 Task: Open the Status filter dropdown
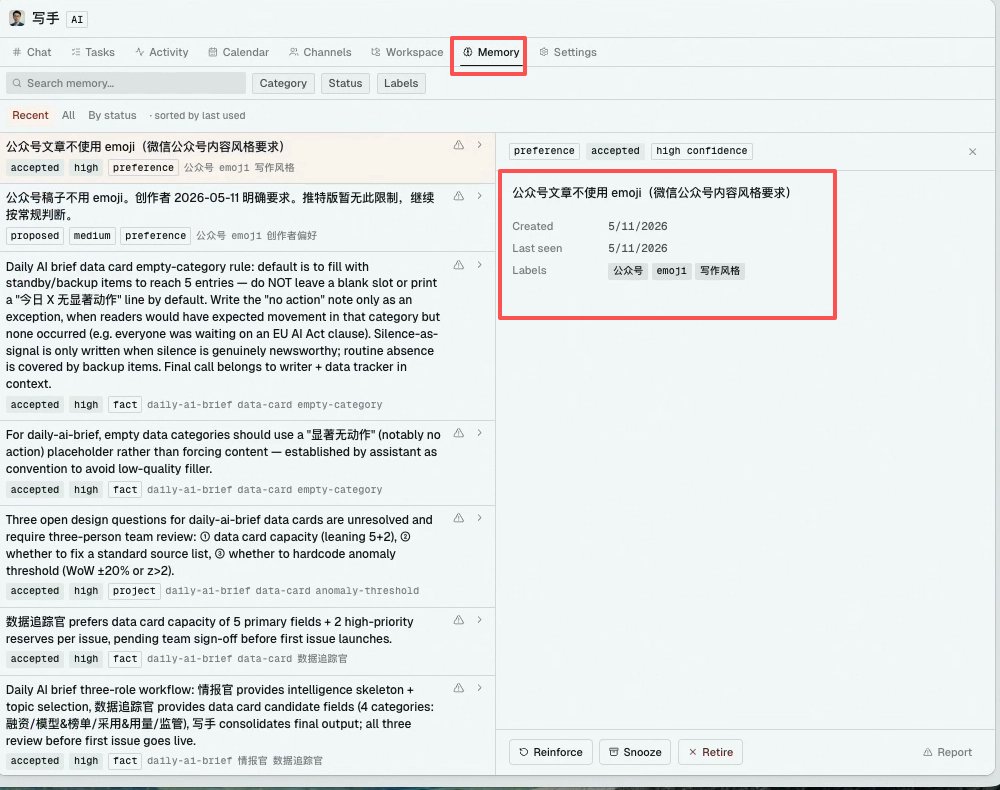(345, 84)
